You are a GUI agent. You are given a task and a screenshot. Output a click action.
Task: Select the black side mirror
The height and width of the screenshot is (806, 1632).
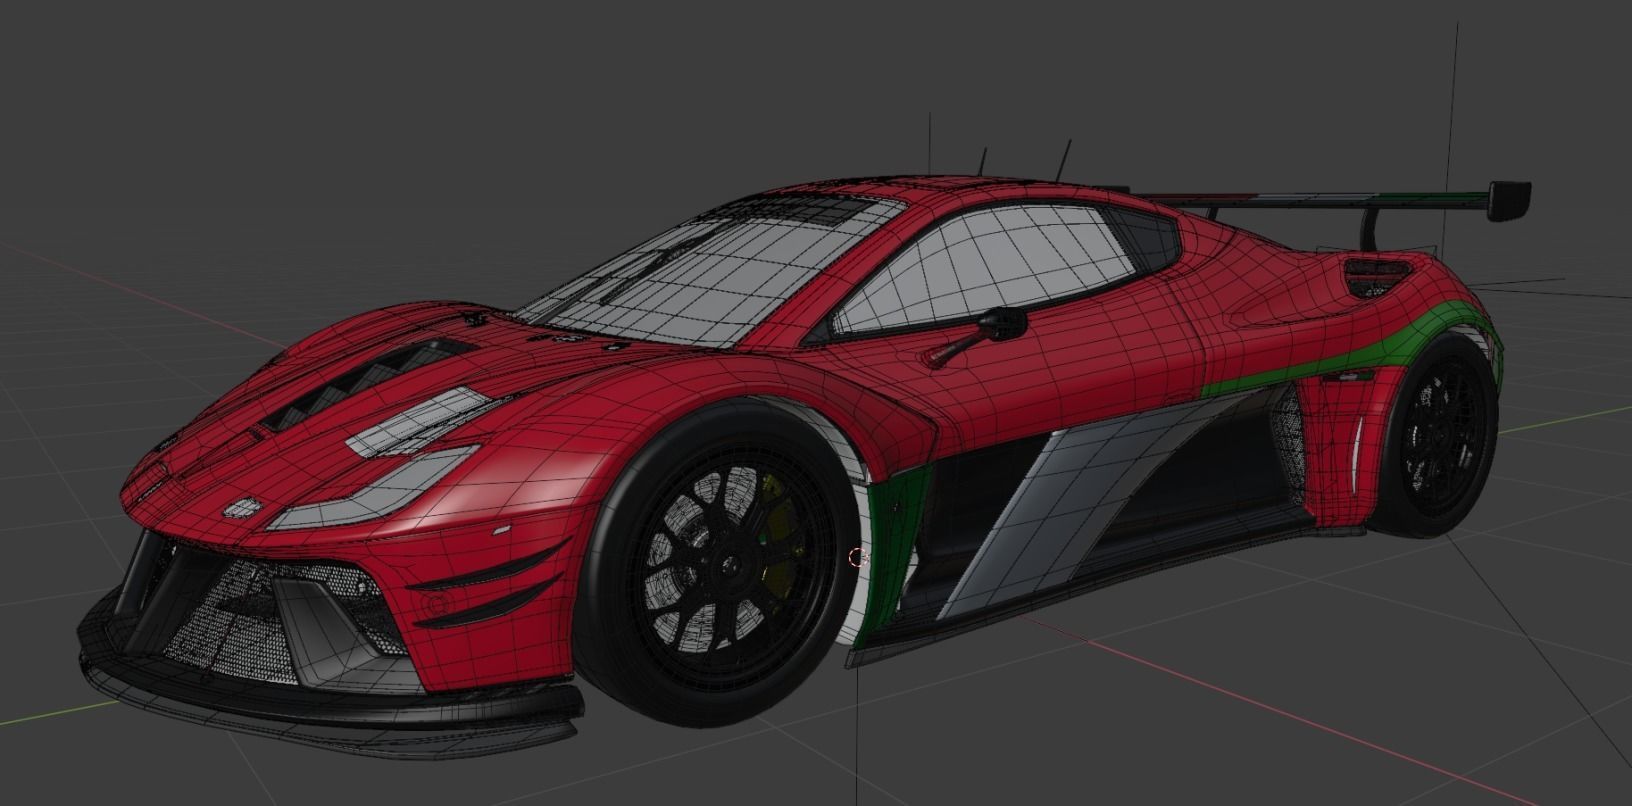1003,322
